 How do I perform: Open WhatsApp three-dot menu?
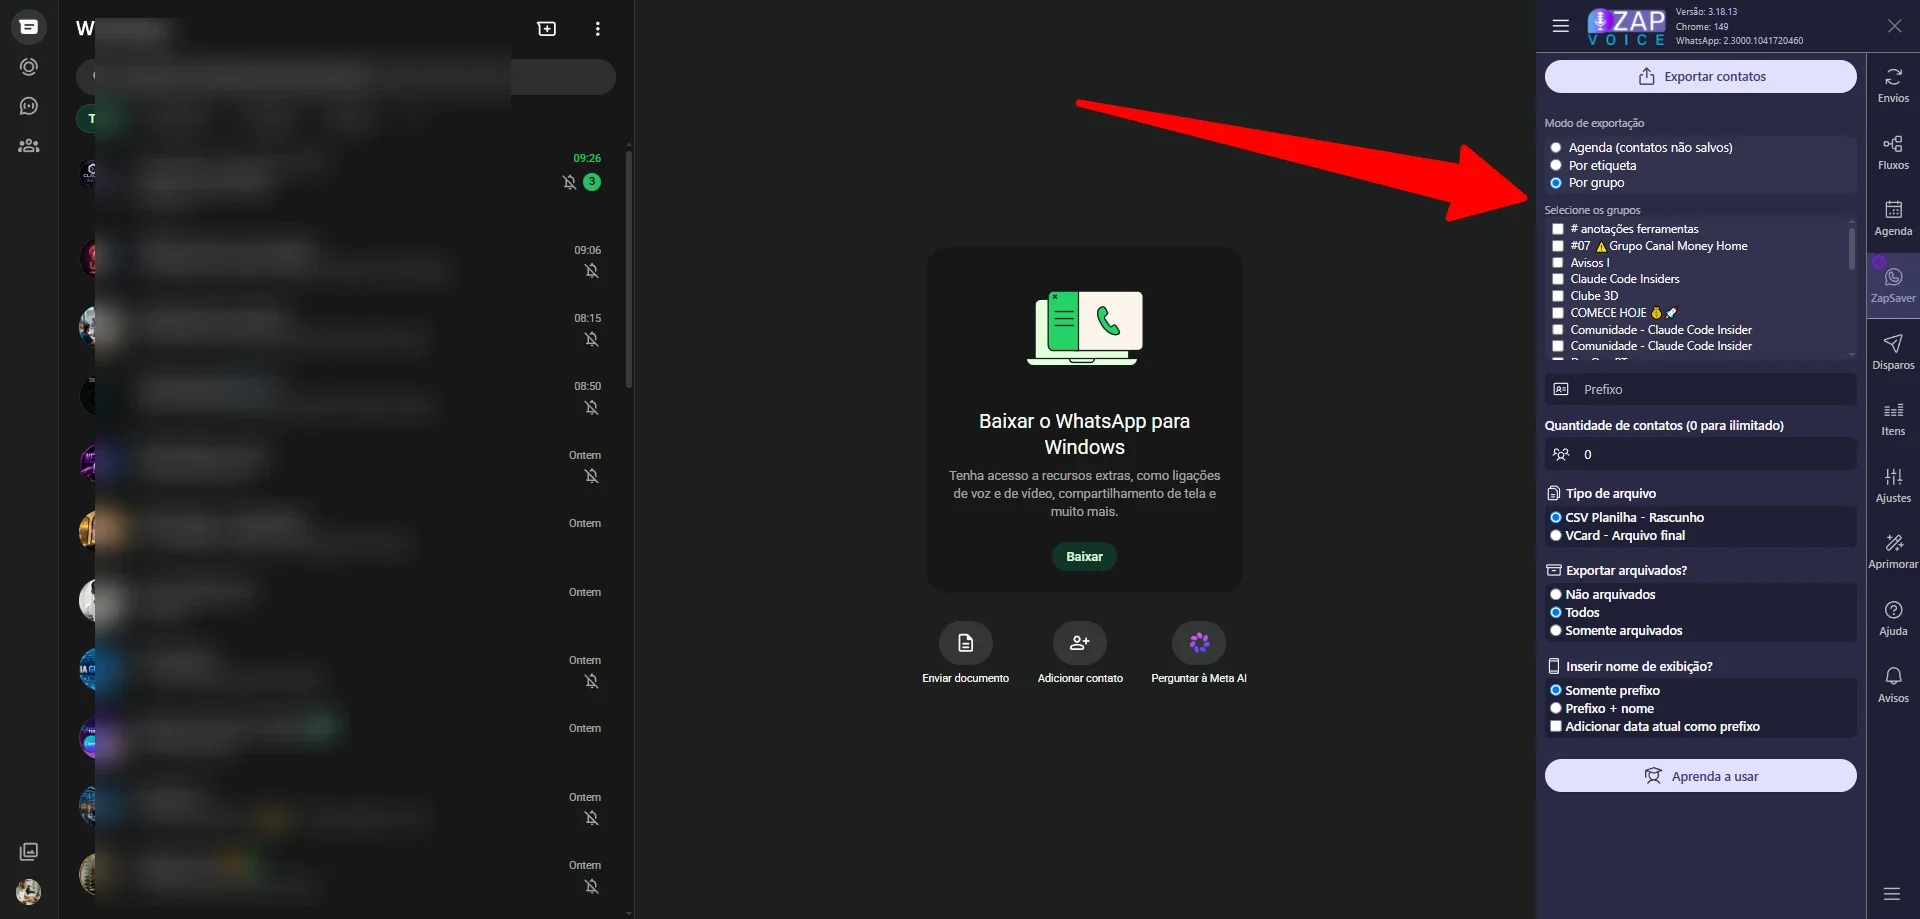[597, 29]
